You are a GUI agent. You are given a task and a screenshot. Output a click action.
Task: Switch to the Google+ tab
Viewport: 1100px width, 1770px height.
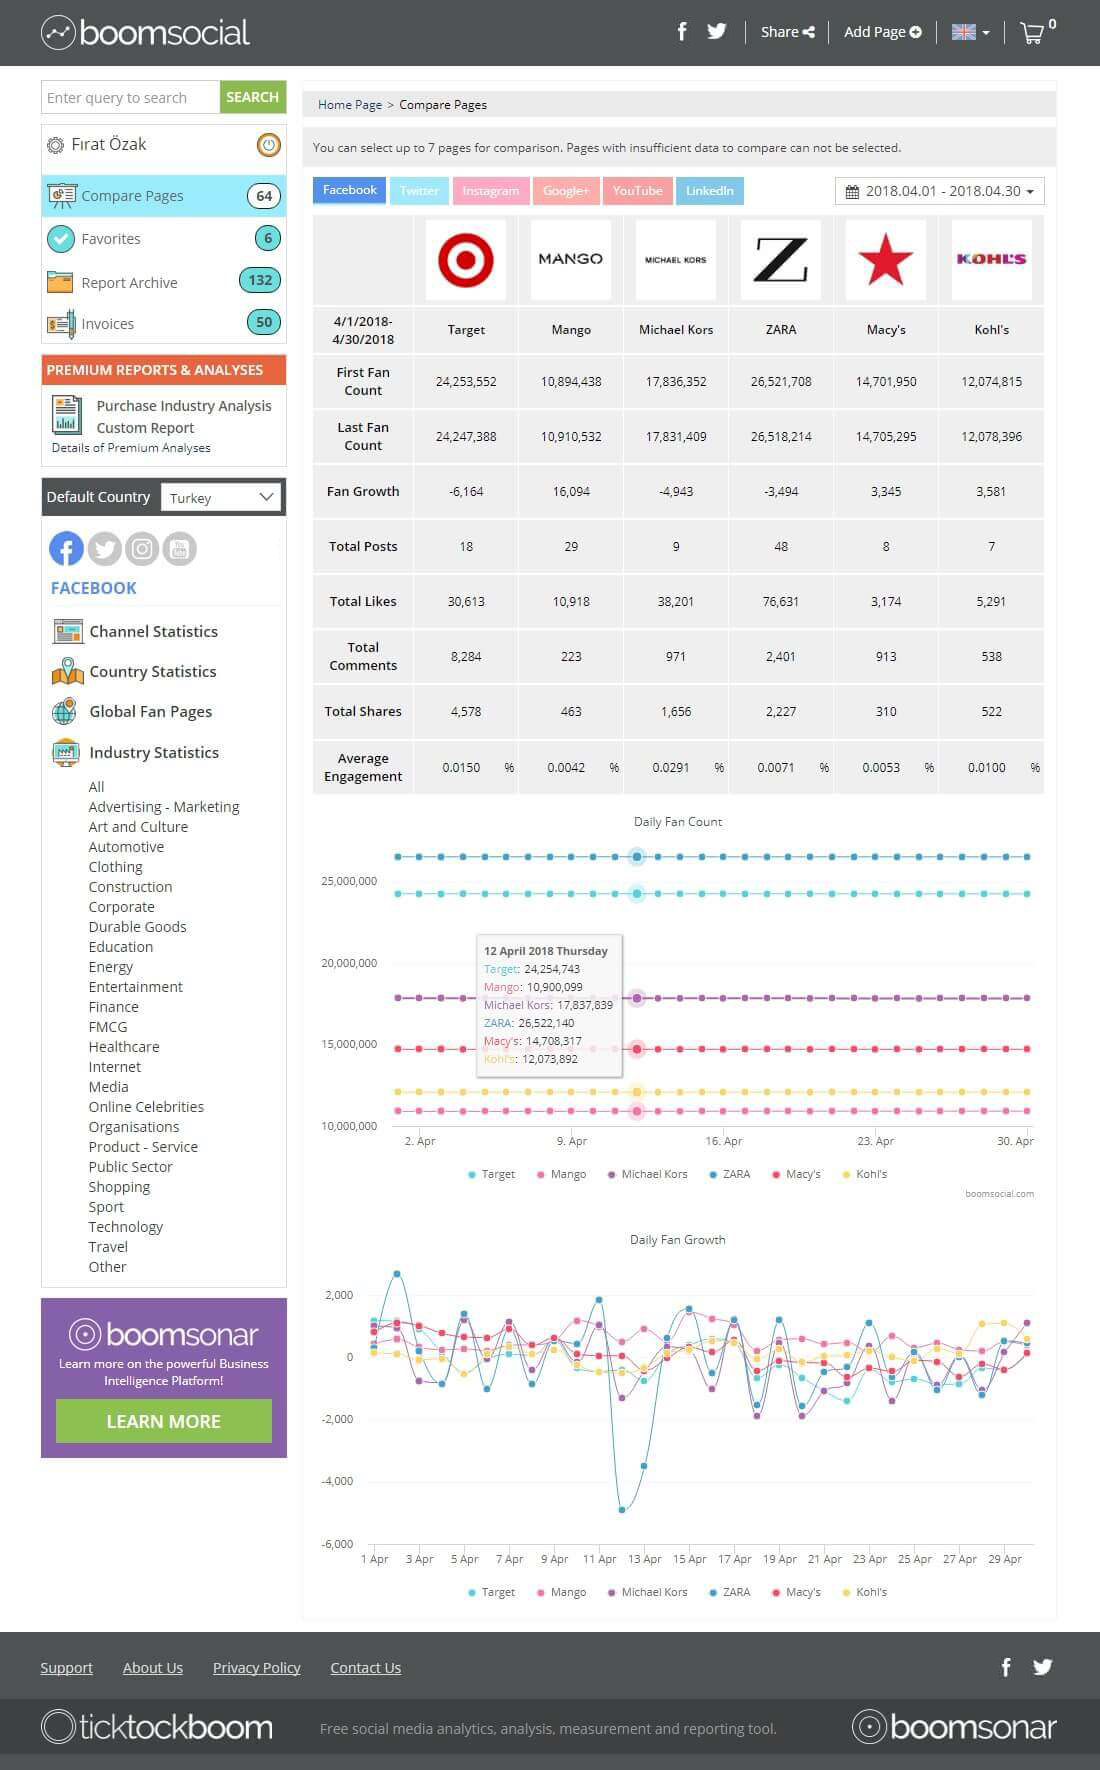coord(565,191)
